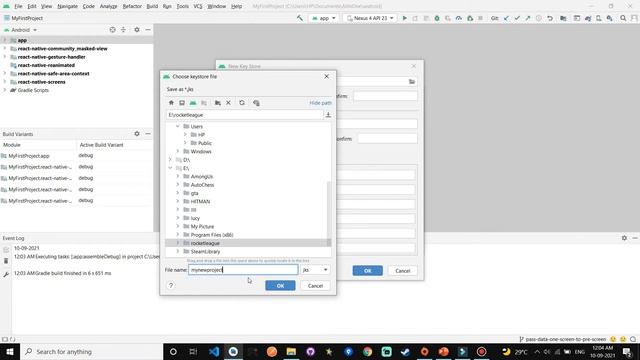Toggle show hidden files icon

(x=256, y=103)
